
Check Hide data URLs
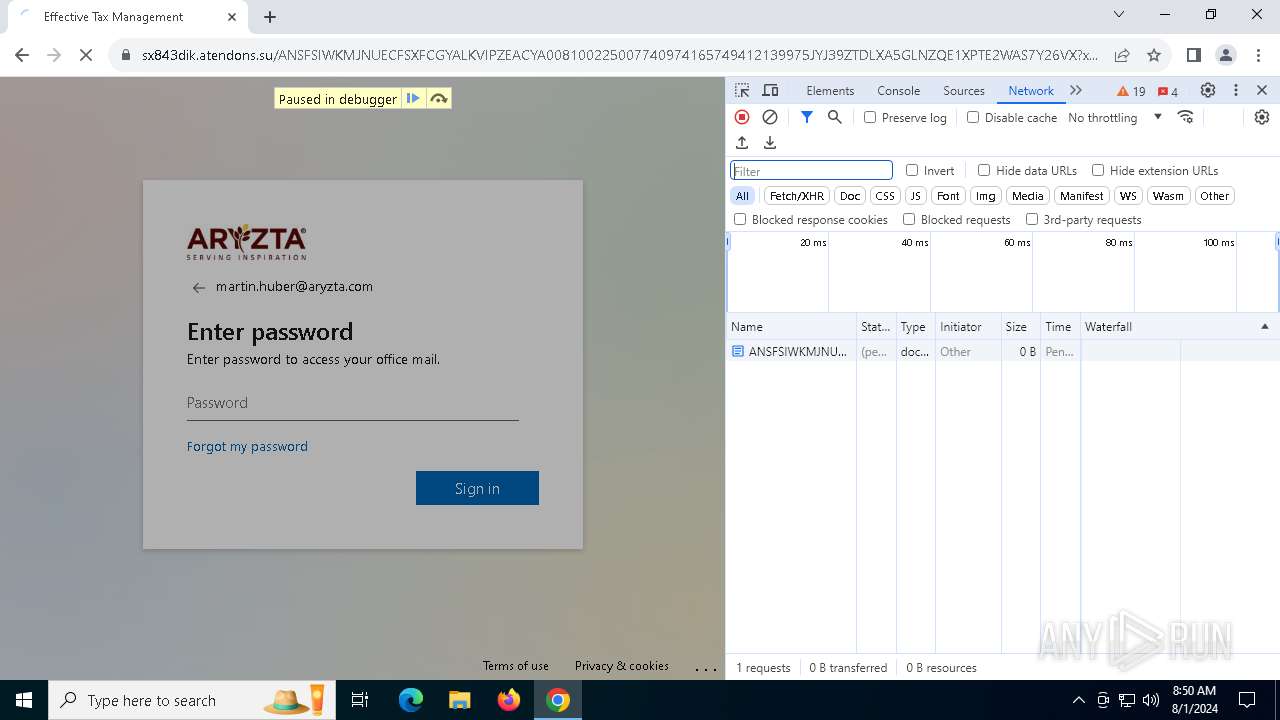point(984,170)
